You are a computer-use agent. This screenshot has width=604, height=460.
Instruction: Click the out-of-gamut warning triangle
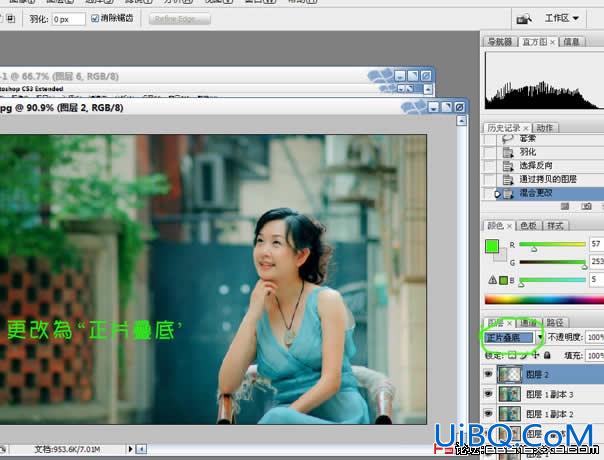492,280
